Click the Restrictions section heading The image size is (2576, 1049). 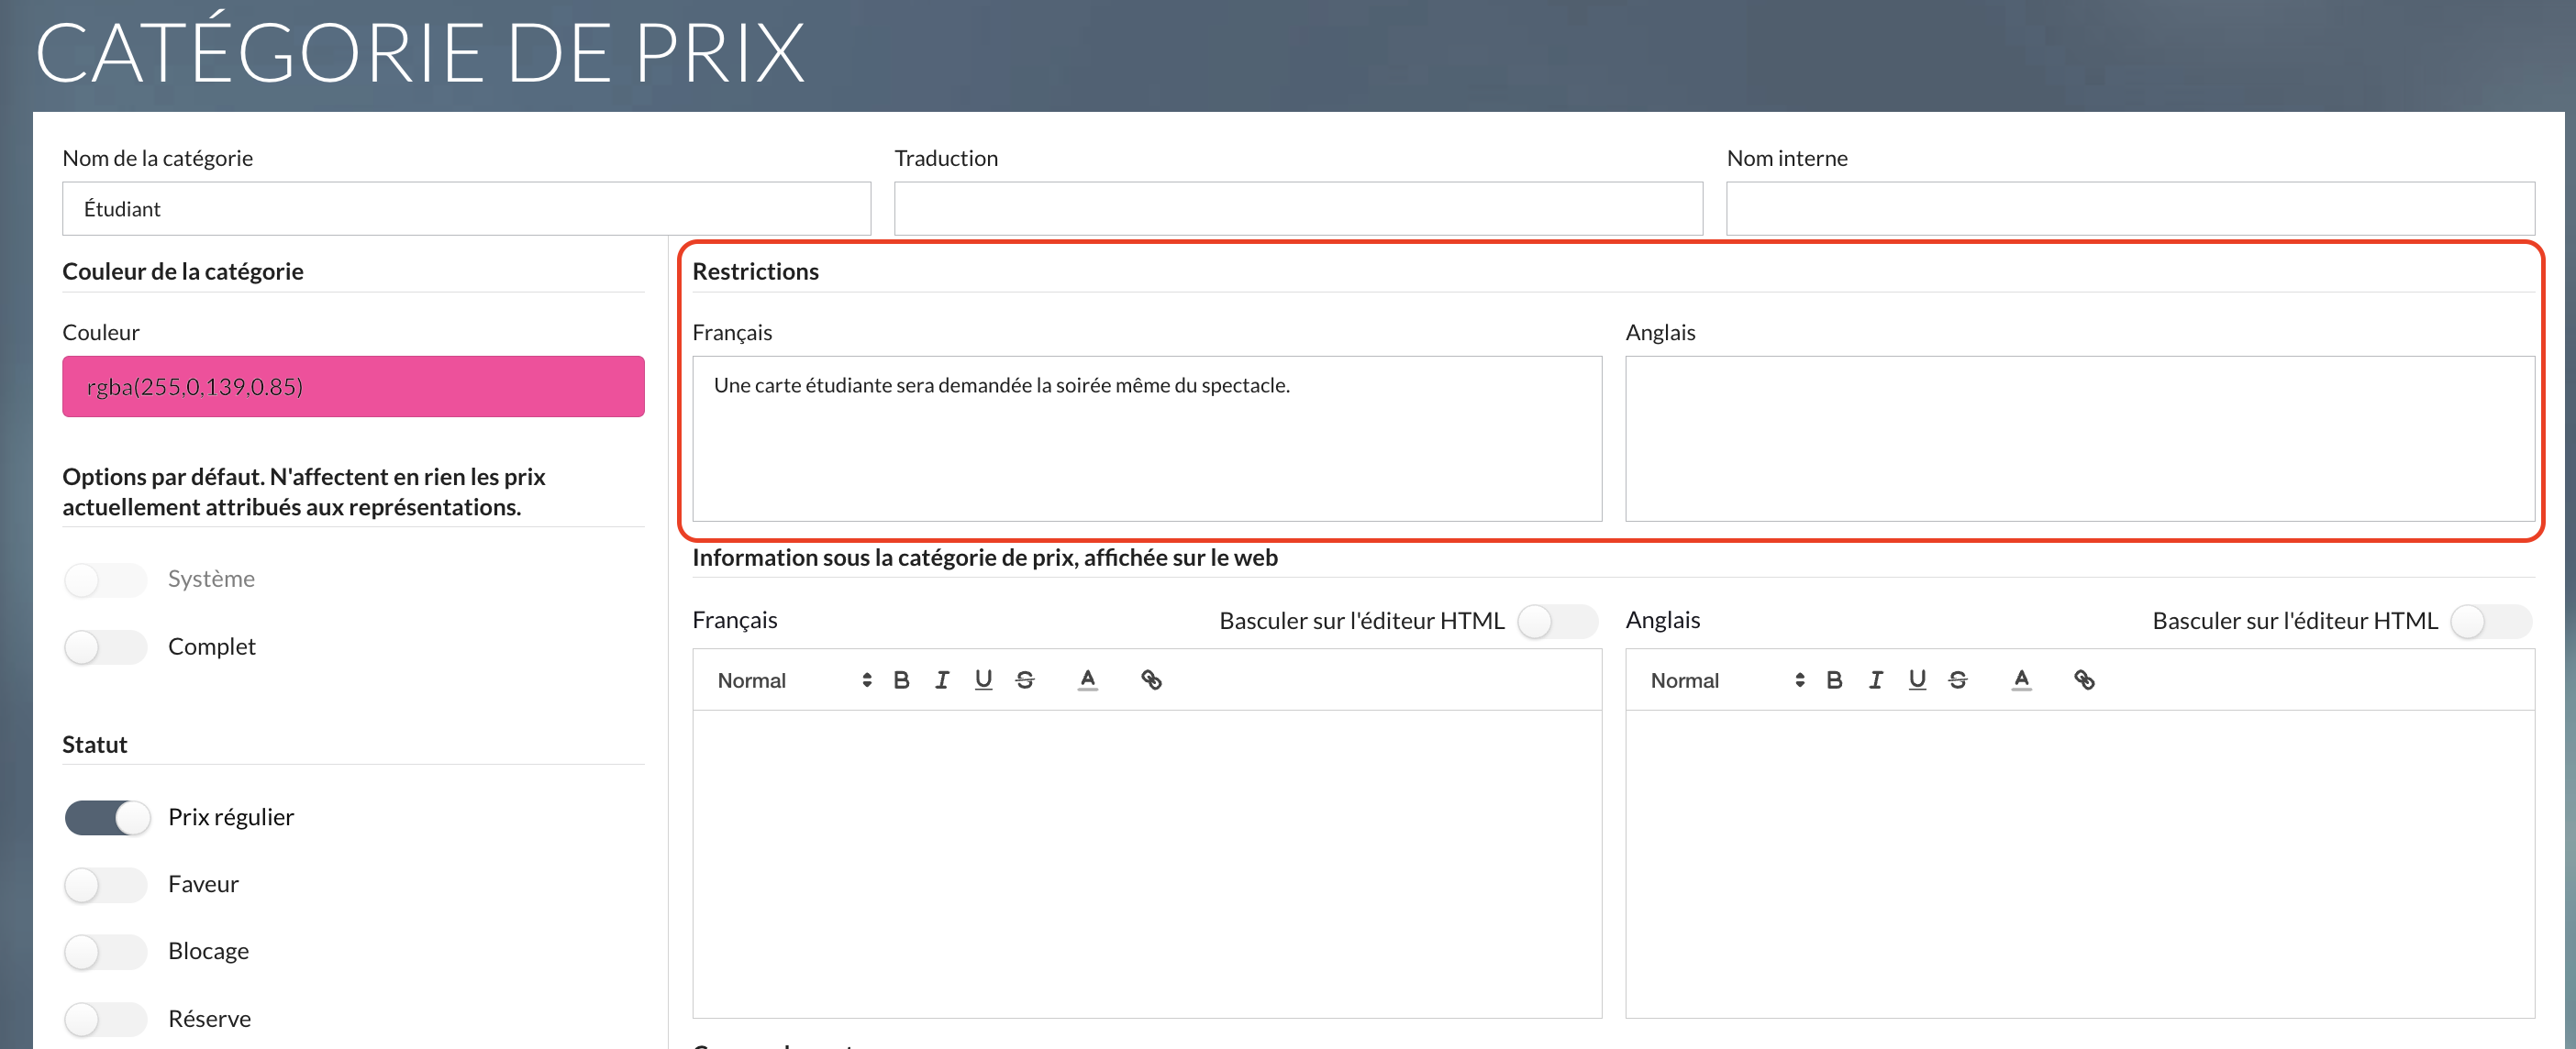755,271
